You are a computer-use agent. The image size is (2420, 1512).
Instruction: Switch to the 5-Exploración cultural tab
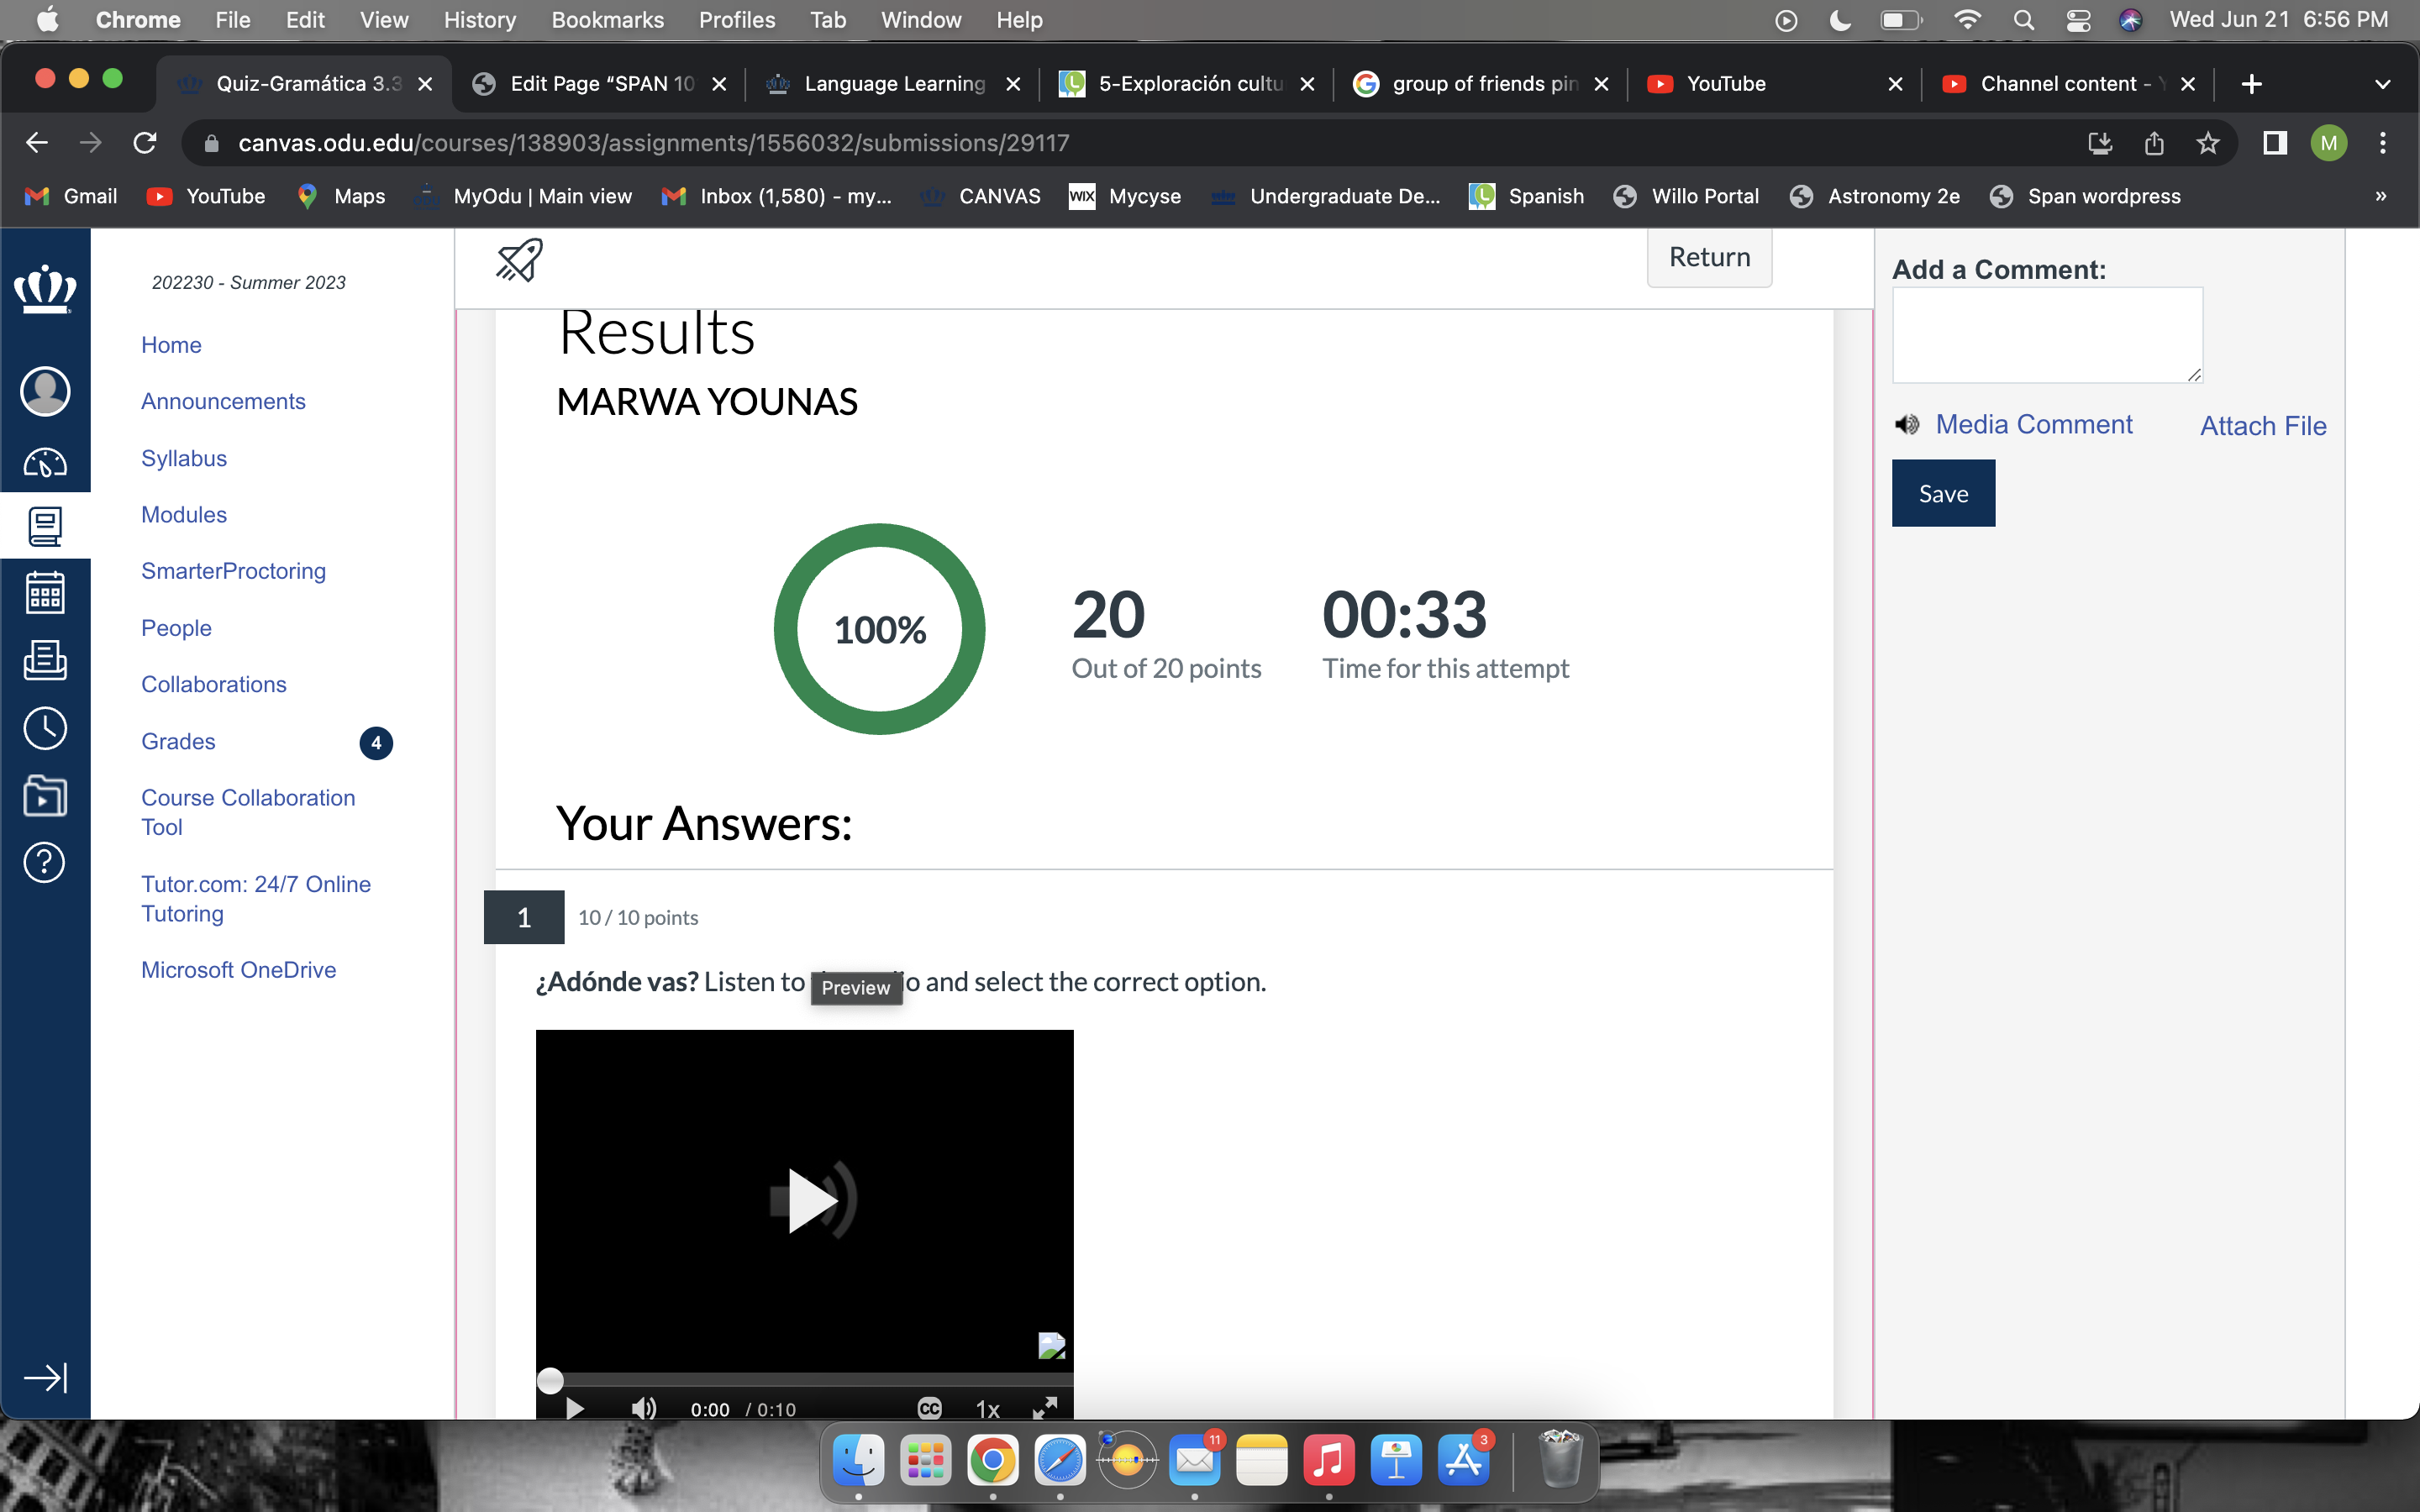point(1189,84)
